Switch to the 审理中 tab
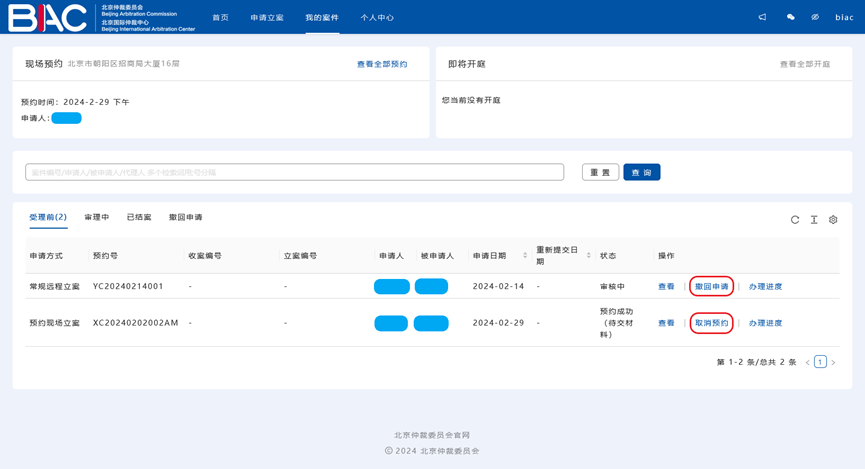Viewport: 865px width, 469px height. point(97,217)
